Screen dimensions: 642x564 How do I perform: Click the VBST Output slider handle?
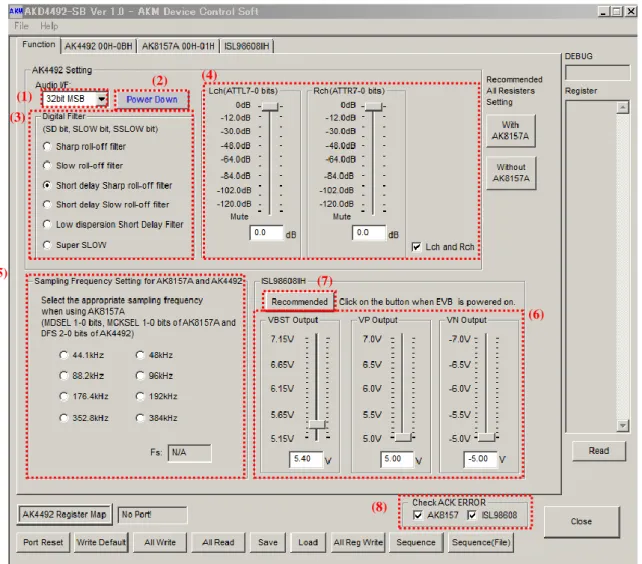click(x=317, y=424)
